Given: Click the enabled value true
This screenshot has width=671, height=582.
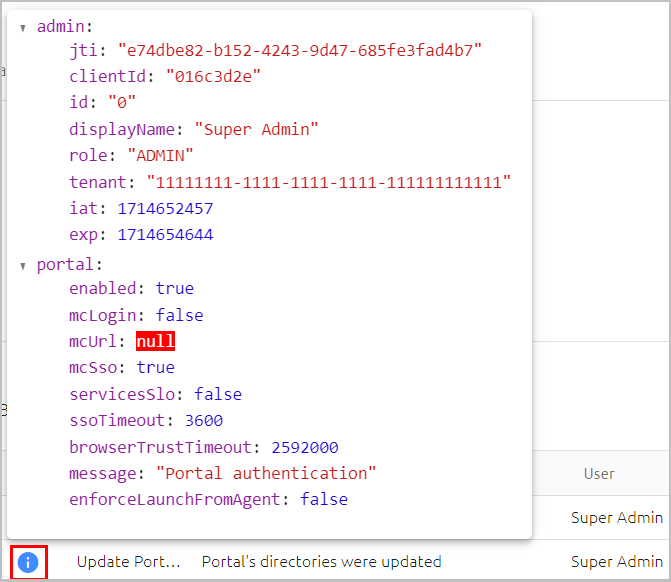Looking at the screenshot, I should (x=175, y=288).
